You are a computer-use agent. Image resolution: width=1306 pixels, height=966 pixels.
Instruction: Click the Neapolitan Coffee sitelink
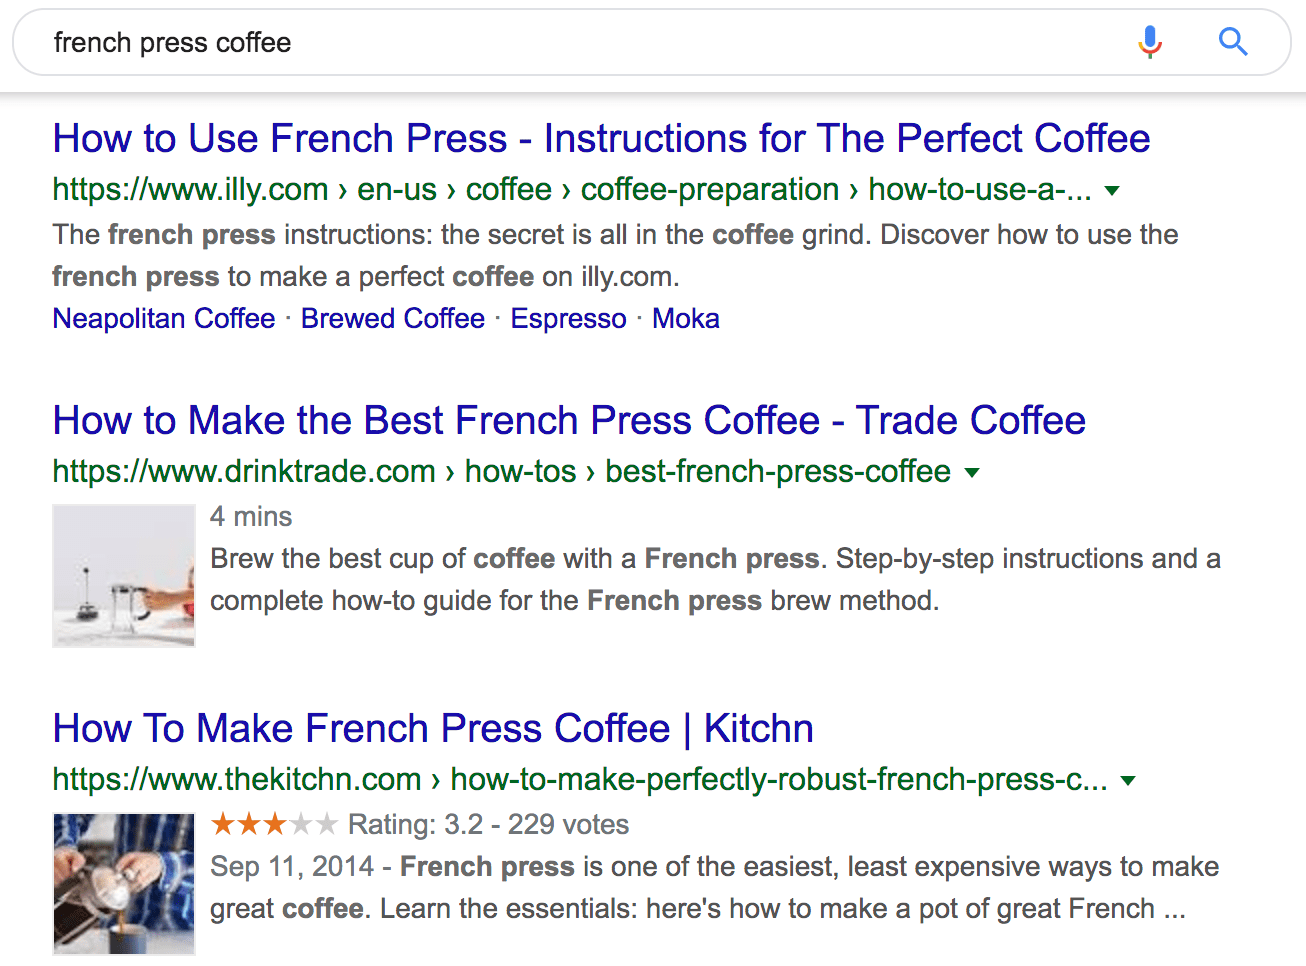pyautogui.click(x=163, y=318)
